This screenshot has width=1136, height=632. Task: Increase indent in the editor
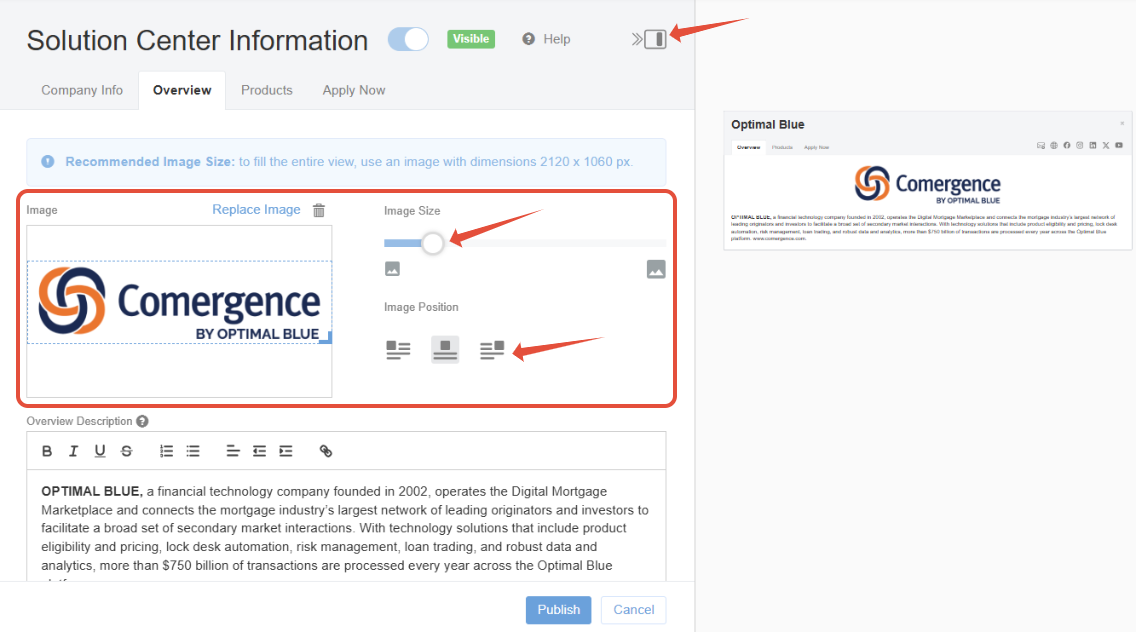[x=285, y=451]
